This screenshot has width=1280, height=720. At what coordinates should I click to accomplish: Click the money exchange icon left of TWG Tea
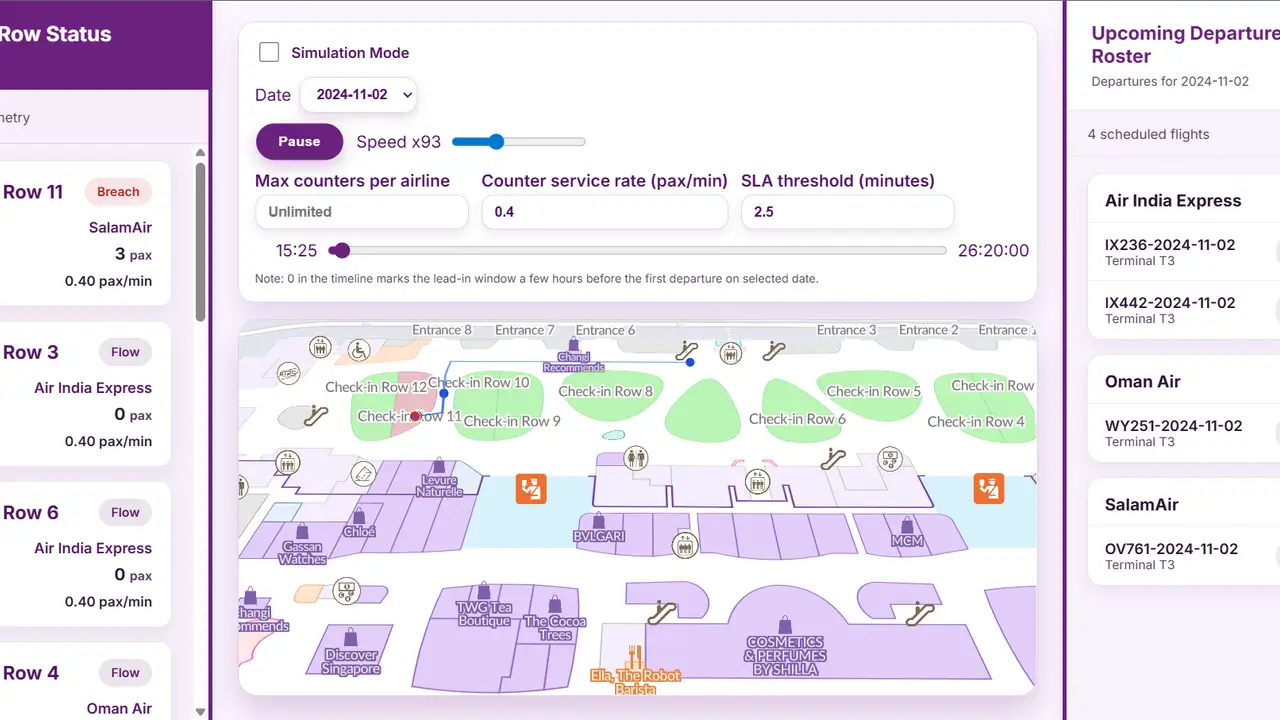click(346, 590)
